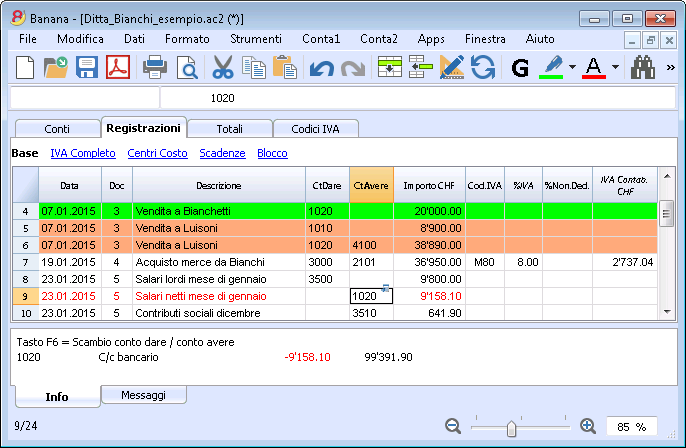
Task: Open the print preview icon
Action: point(186,68)
